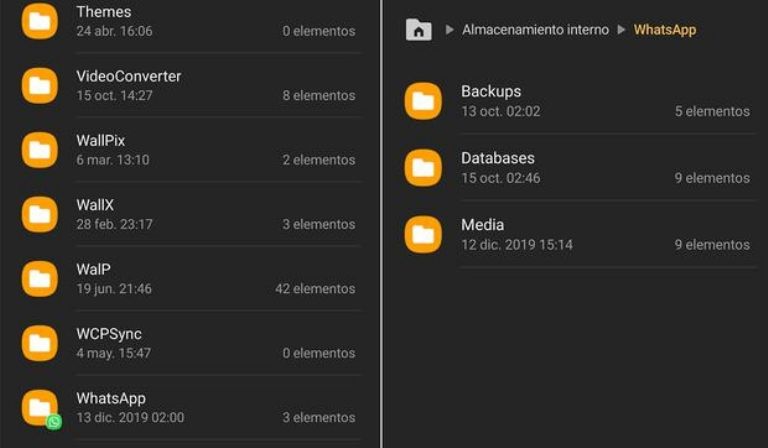
Task: Open the Databases folder icon
Action: [x=423, y=167]
